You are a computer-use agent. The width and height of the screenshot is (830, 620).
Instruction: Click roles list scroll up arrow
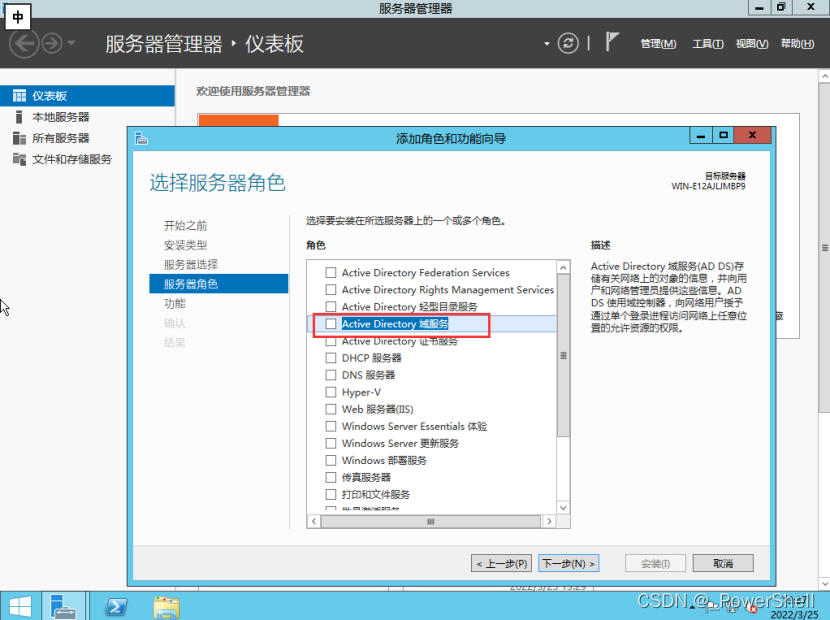coord(563,267)
